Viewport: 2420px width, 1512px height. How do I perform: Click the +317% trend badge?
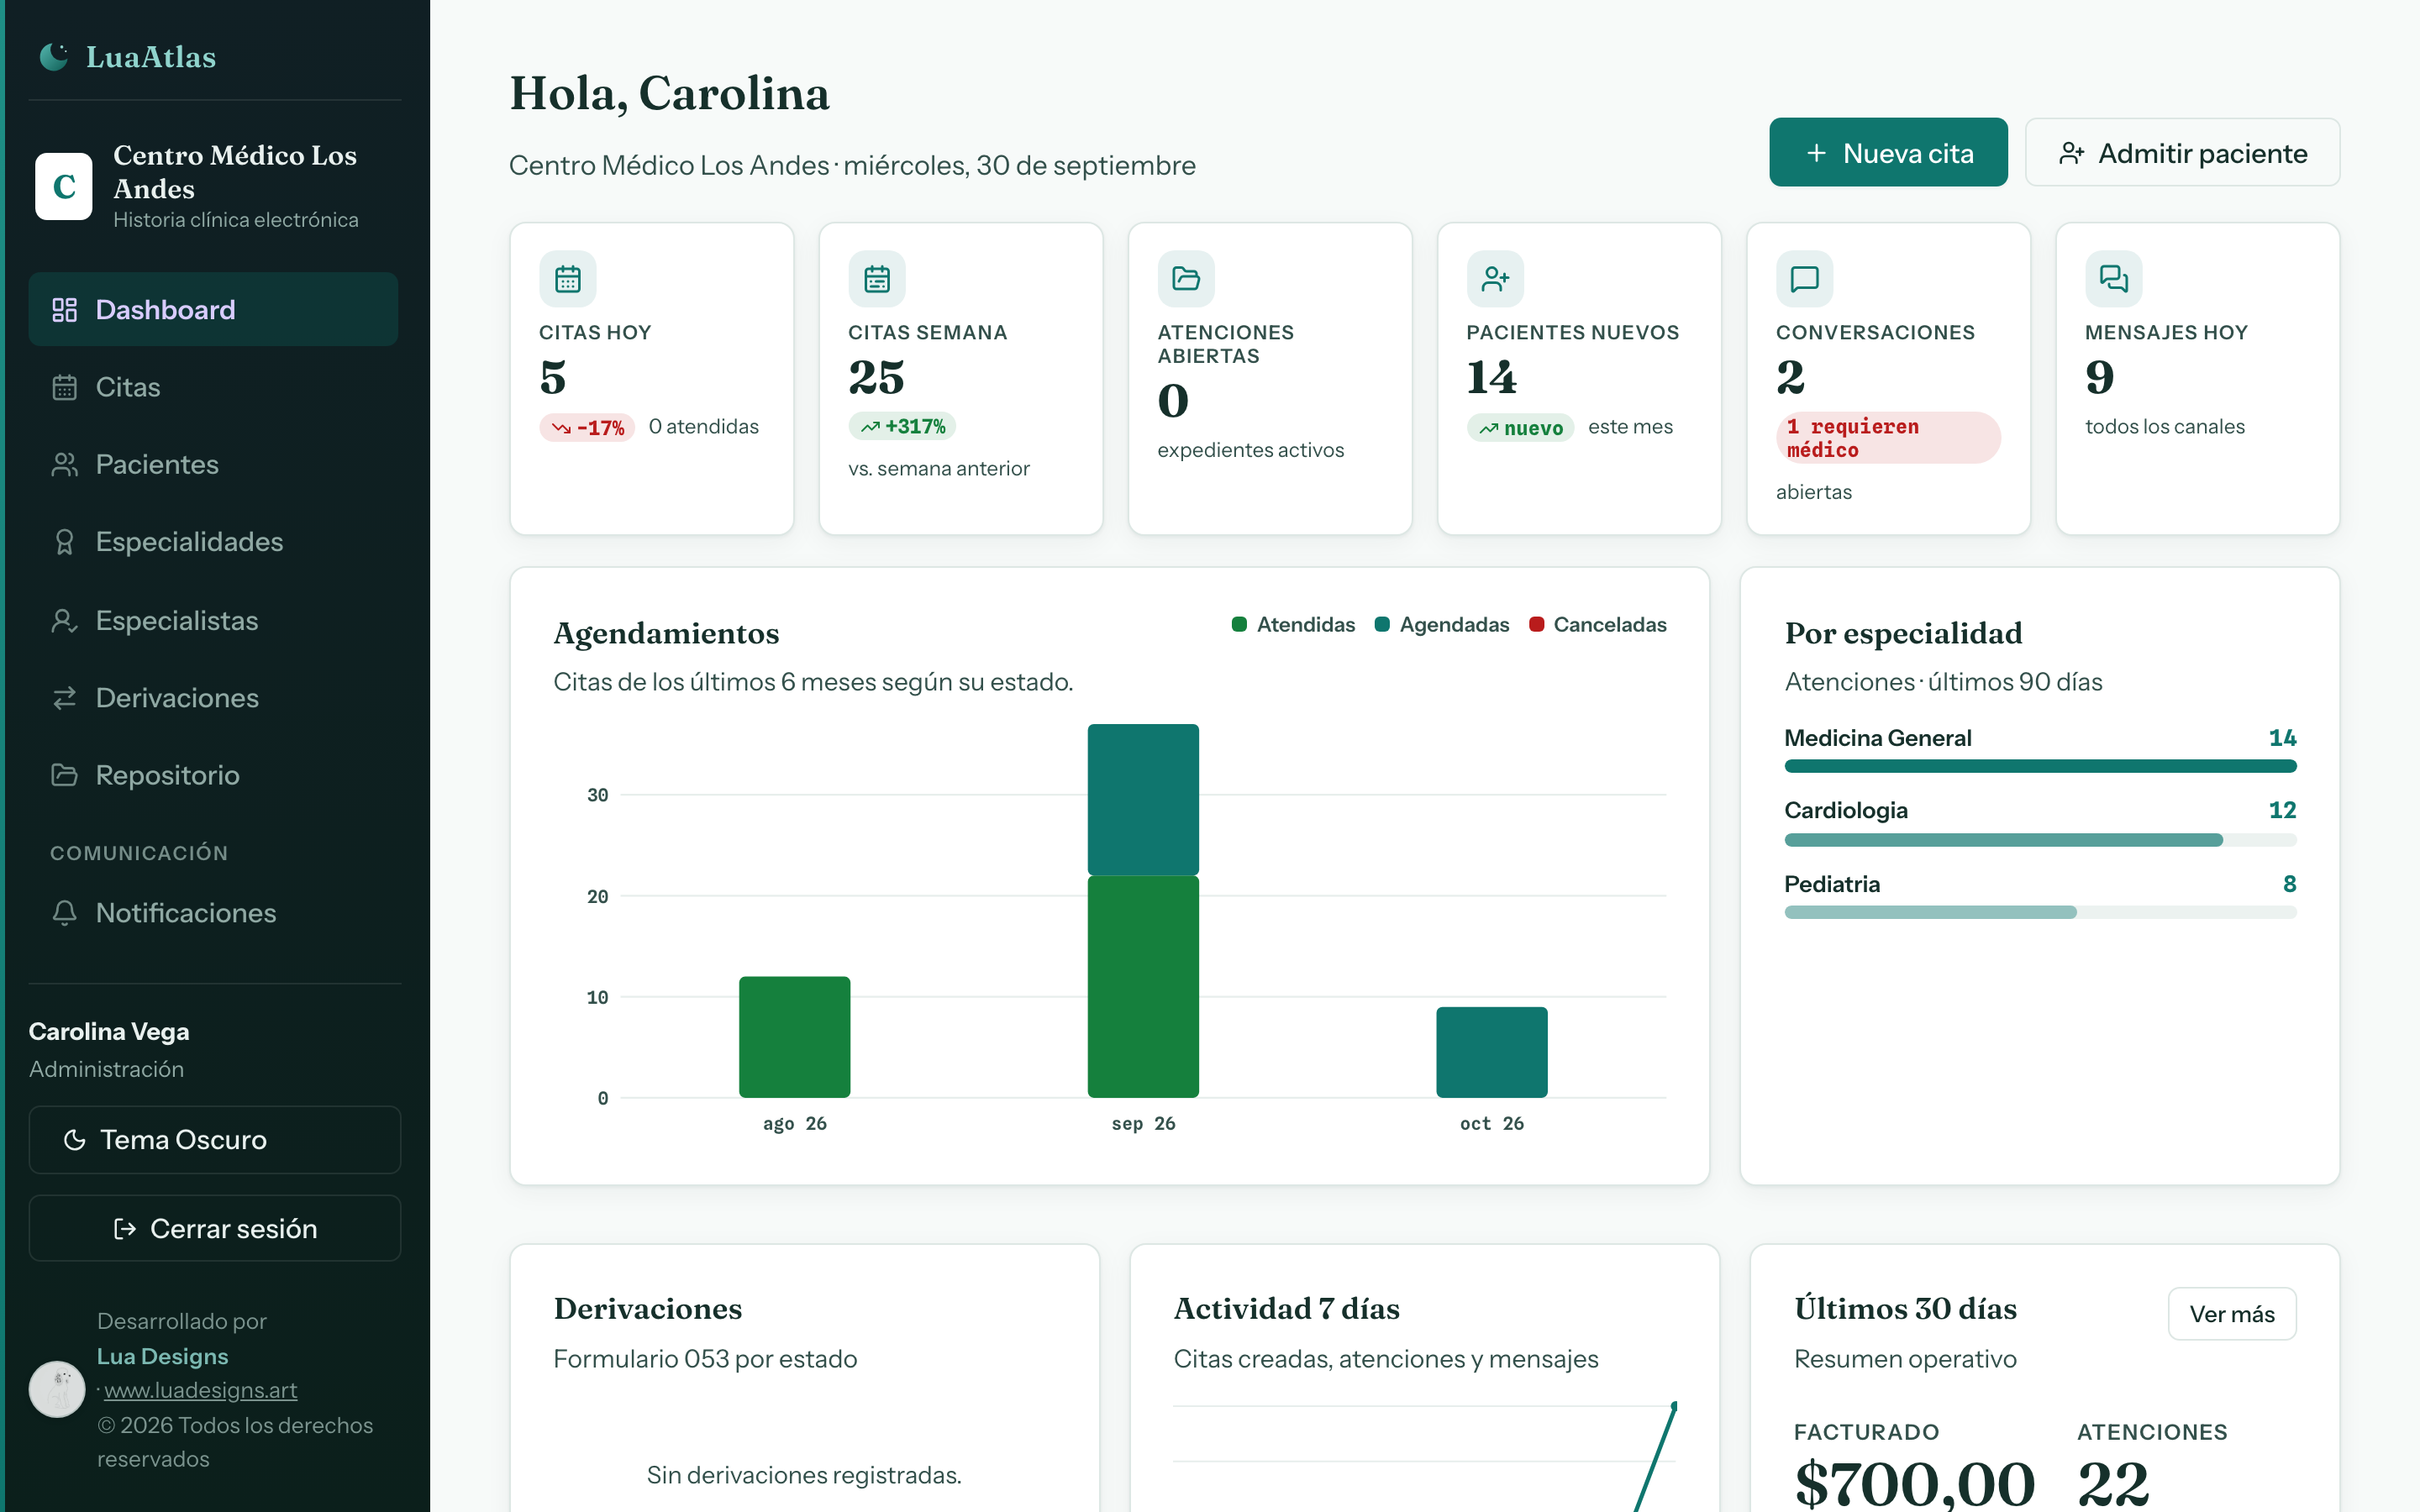902,426
